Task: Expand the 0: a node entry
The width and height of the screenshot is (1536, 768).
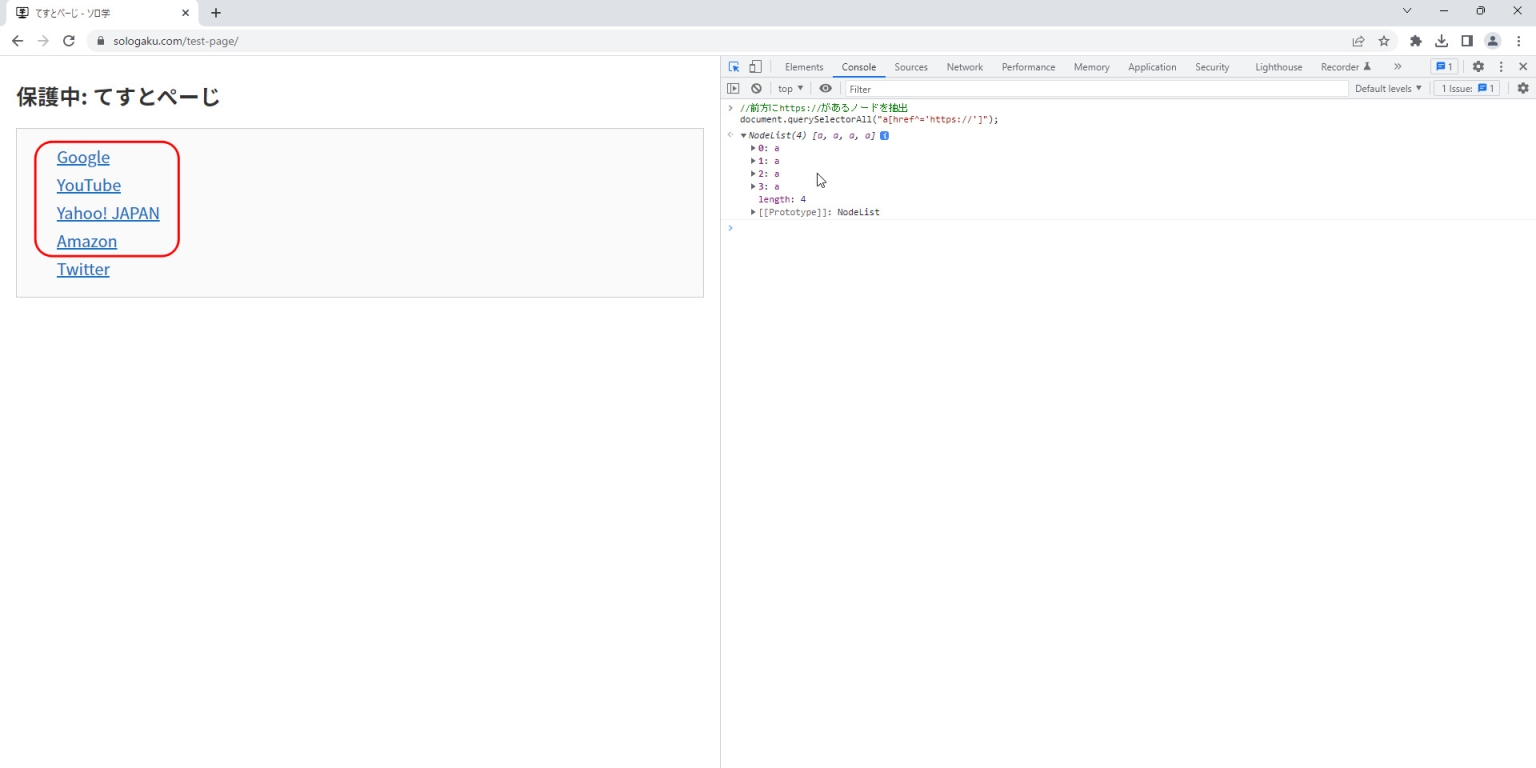Action: (x=754, y=148)
